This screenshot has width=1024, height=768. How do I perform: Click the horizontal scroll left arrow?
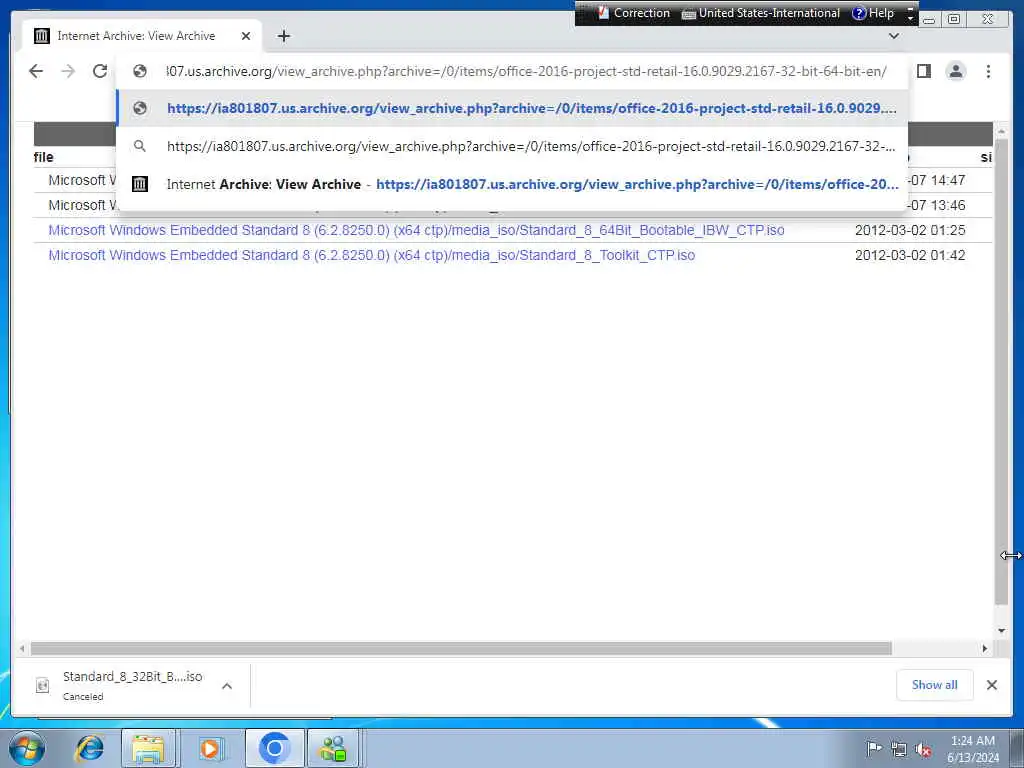coord(22,648)
